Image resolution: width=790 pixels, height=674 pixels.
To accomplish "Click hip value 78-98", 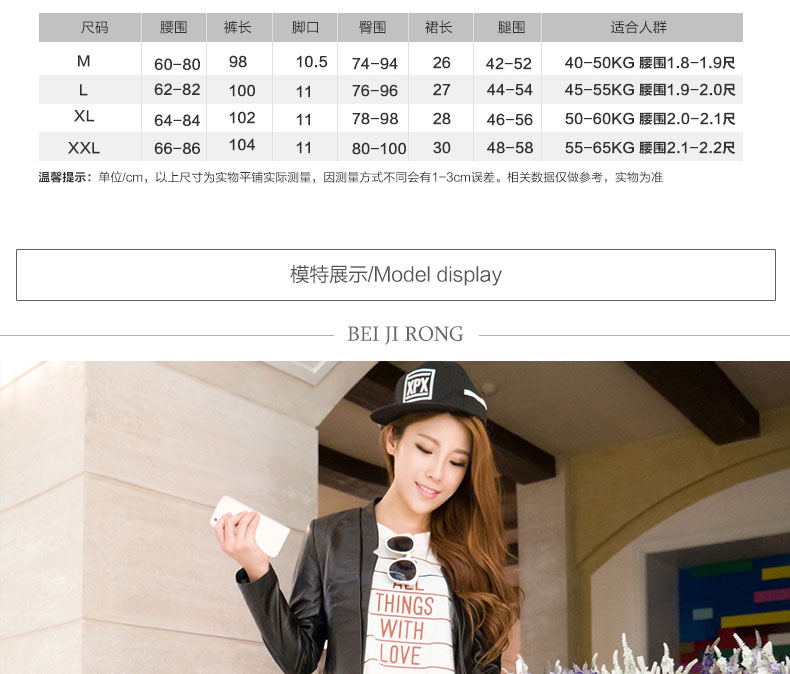I will coord(375,119).
